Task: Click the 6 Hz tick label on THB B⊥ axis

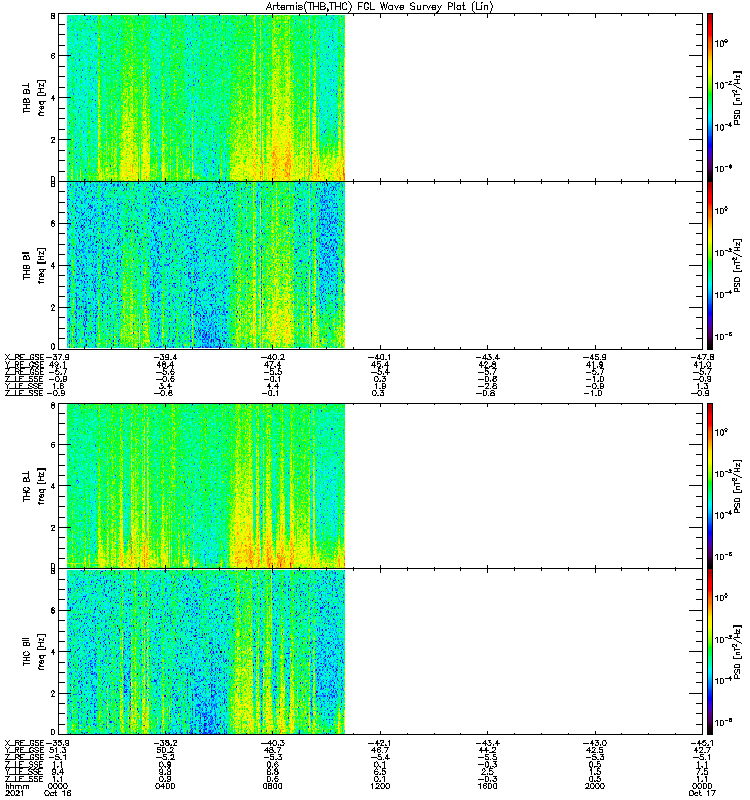Action: click(x=53, y=56)
